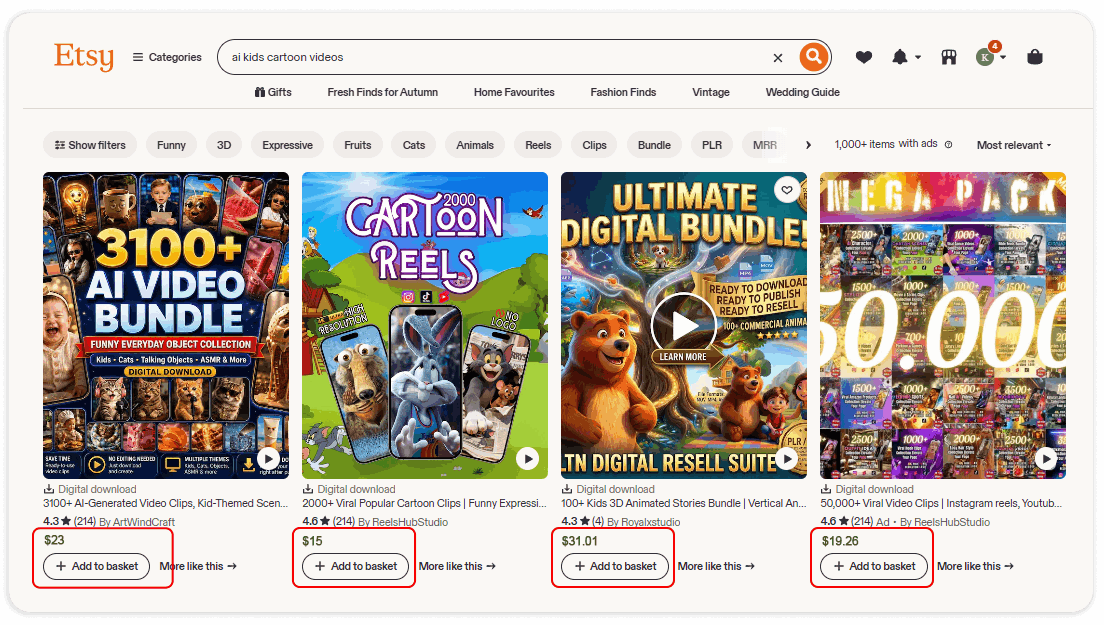Click the play icon on Mega Pack image
Image resolution: width=1104 pixels, height=625 pixels.
click(x=1046, y=459)
